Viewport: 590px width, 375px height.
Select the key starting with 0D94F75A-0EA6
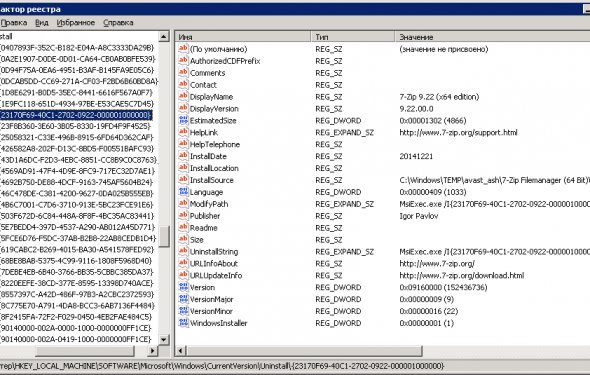pos(77,70)
